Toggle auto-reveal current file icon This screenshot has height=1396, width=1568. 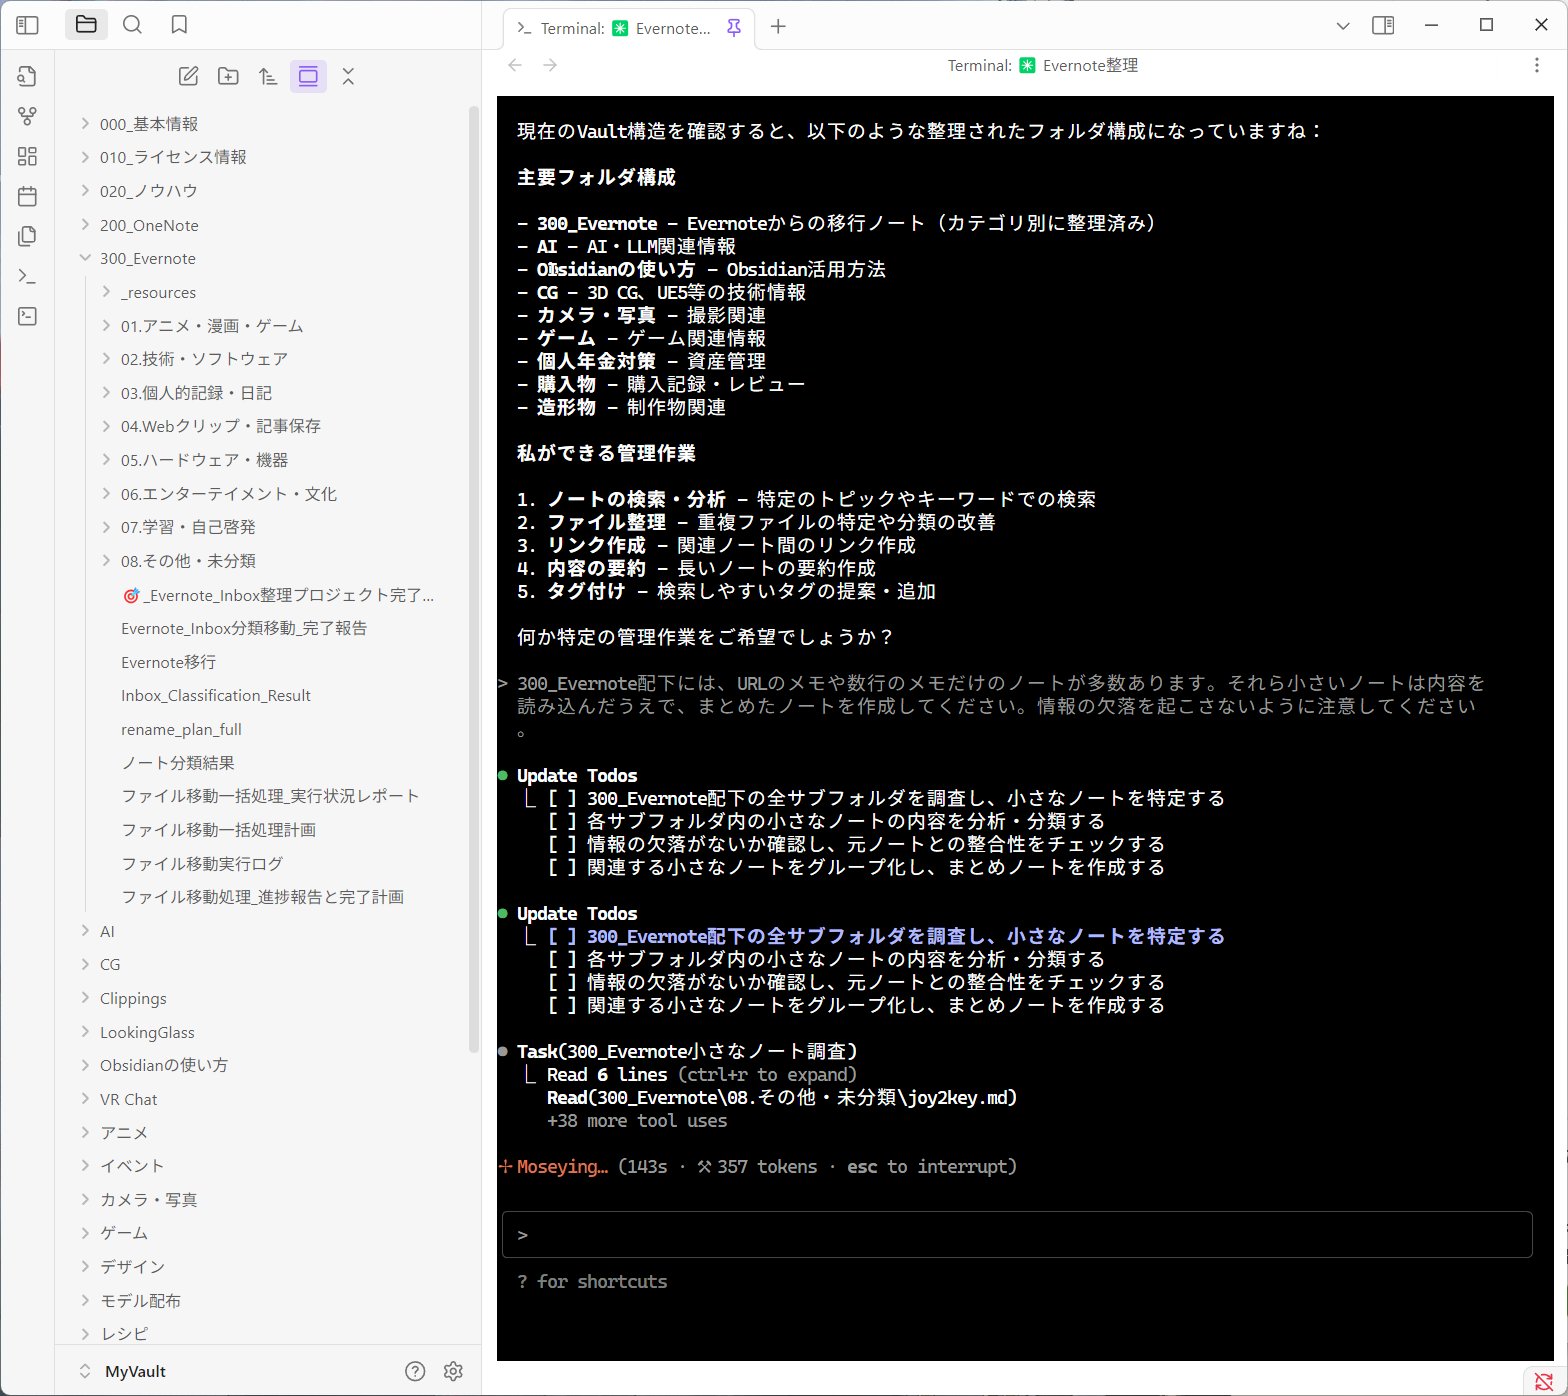click(308, 76)
